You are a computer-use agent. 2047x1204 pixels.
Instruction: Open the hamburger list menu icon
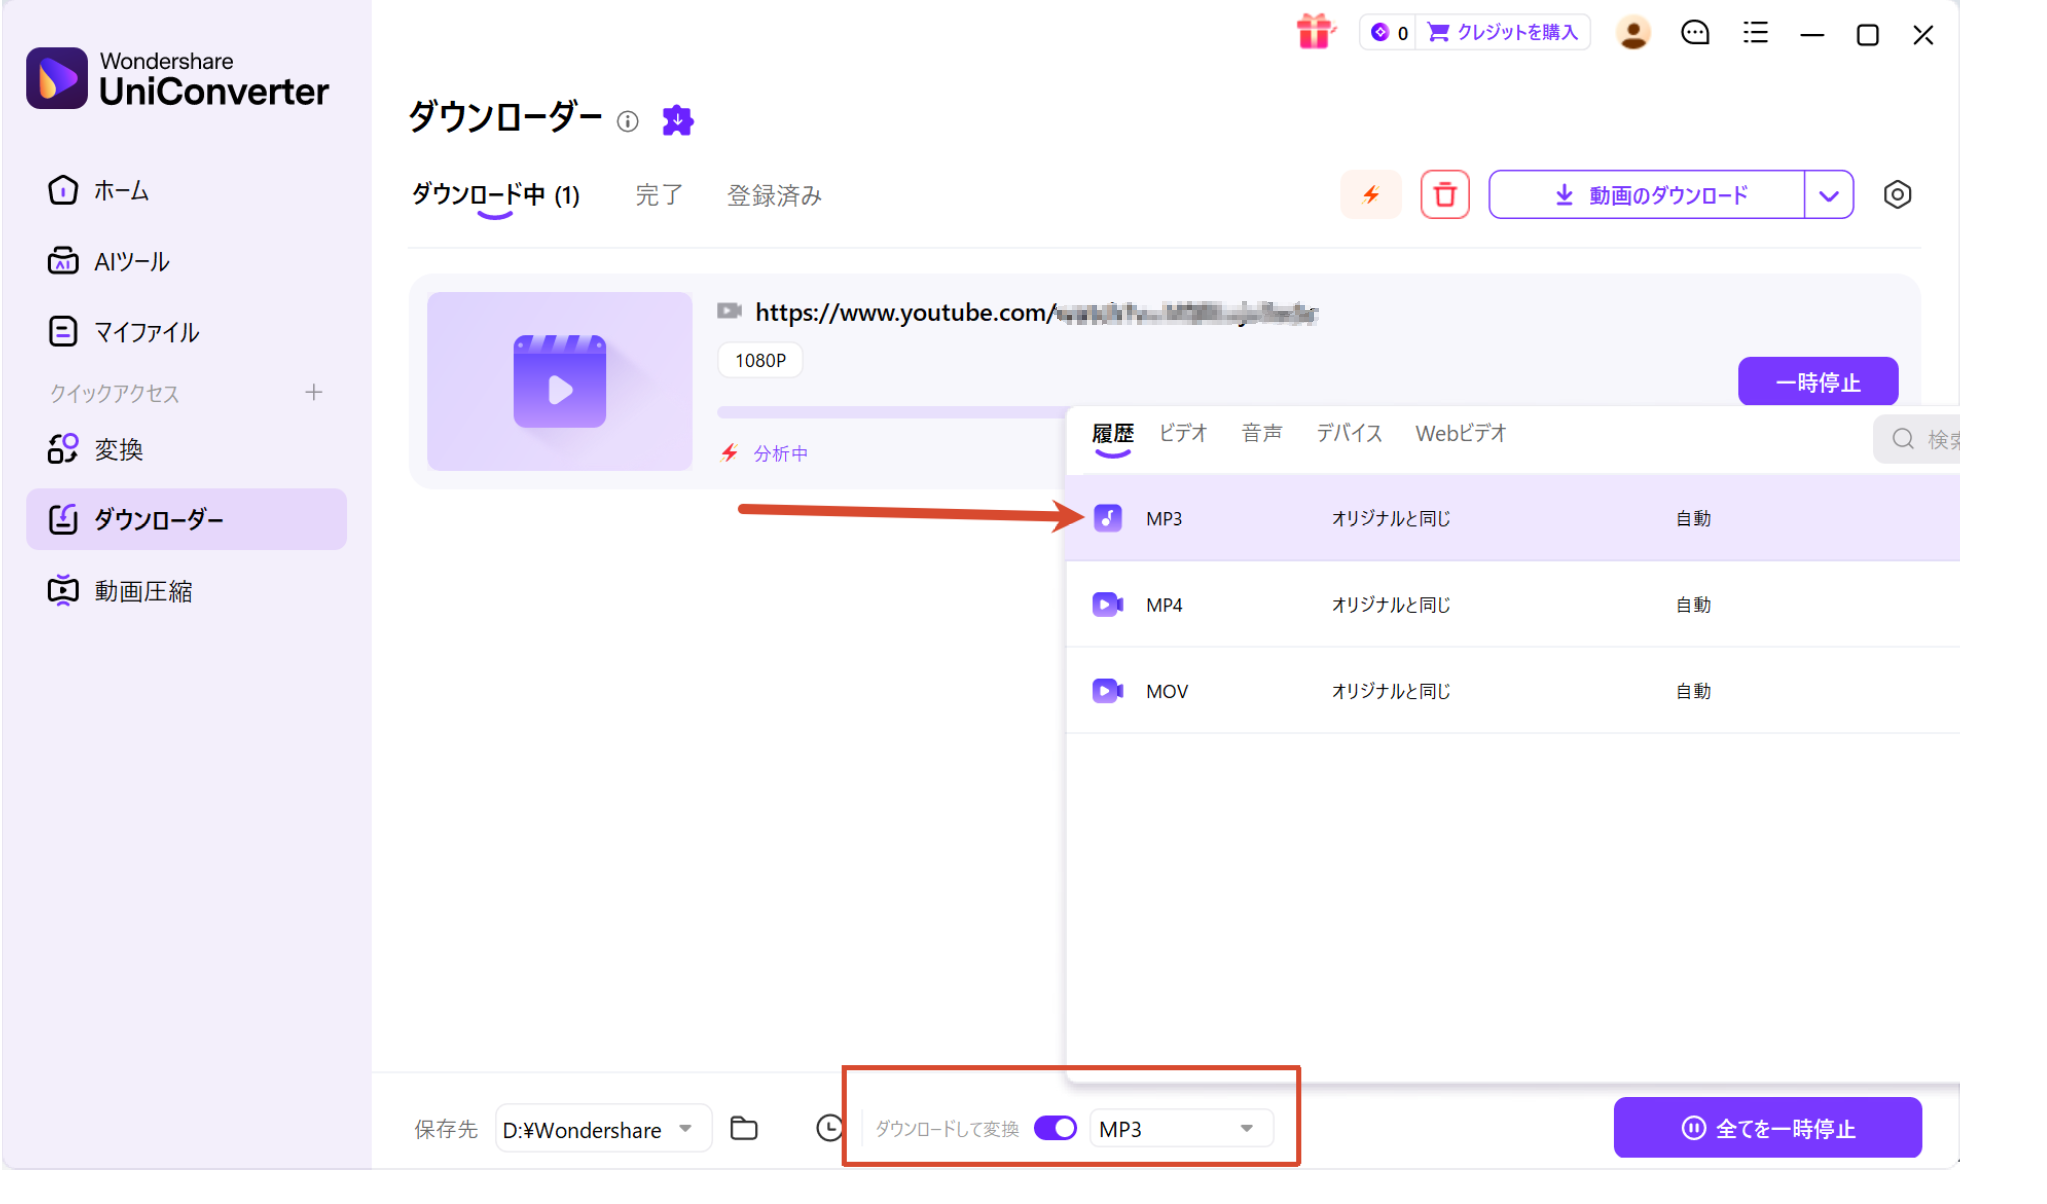(1755, 33)
